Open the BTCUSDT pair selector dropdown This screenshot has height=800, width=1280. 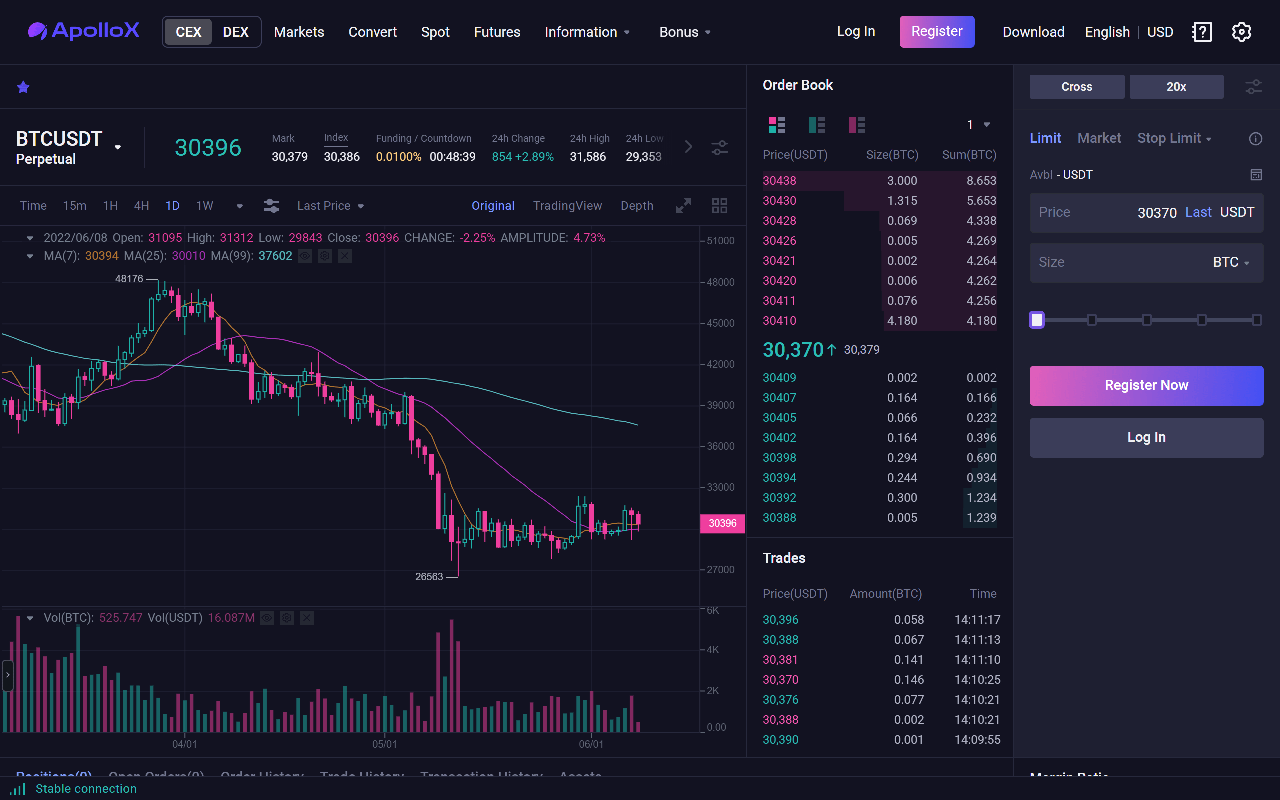click(117, 147)
